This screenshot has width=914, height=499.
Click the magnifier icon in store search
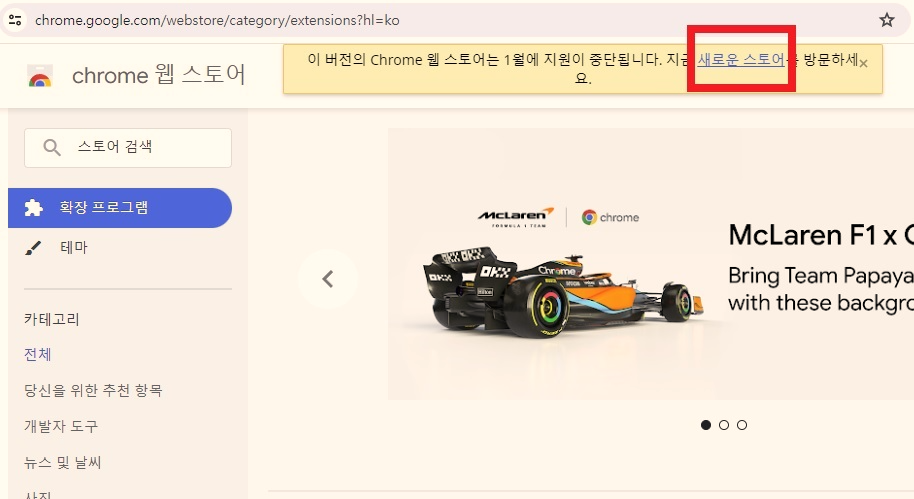(x=52, y=147)
